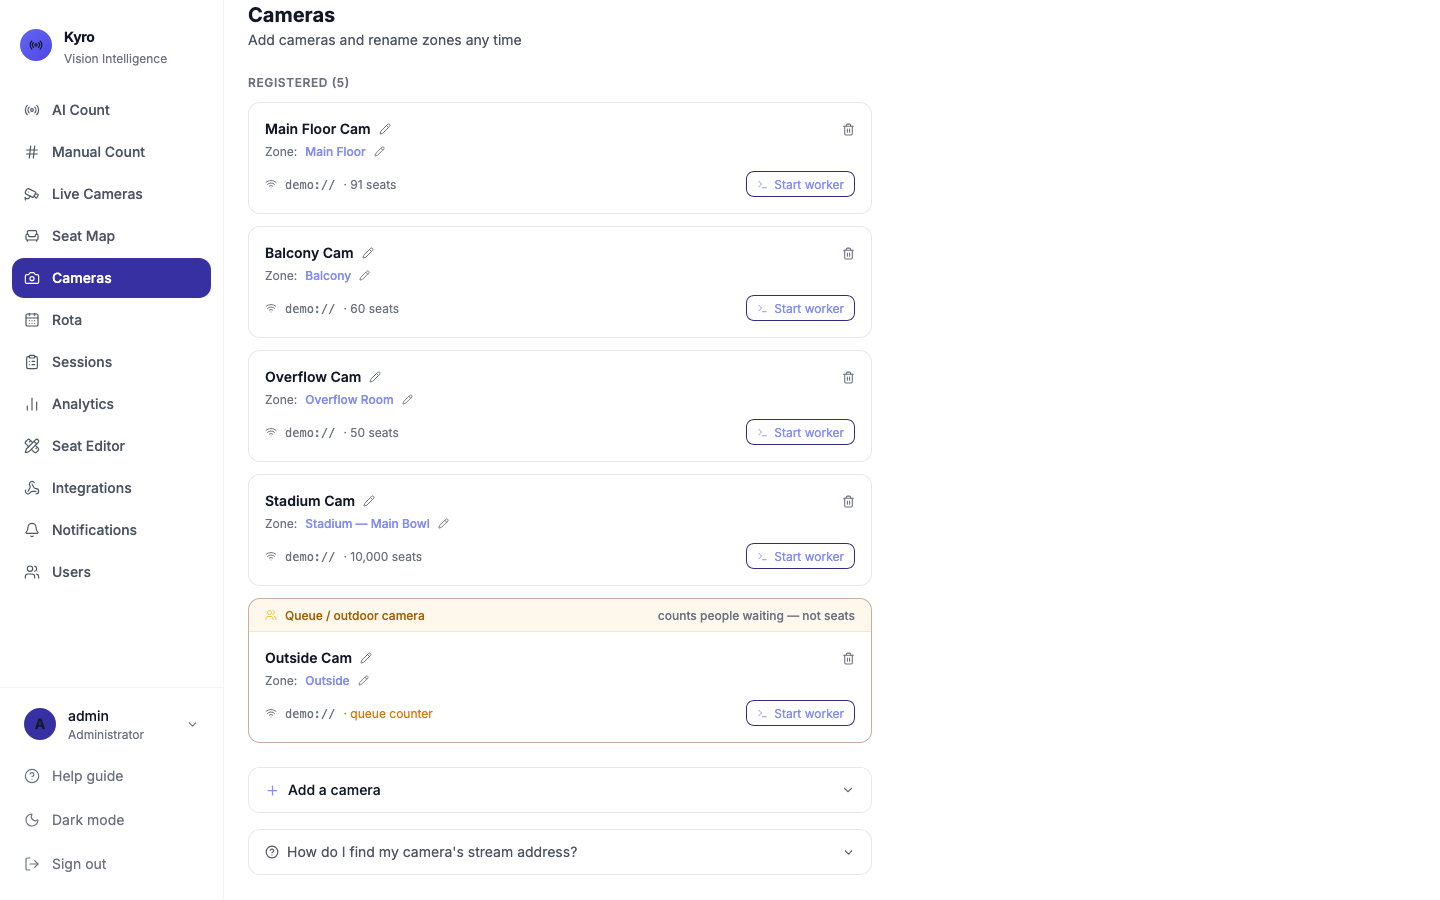The width and height of the screenshot is (1440, 900).
Task: Delete the Outside Cam with trash icon
Action: coord(848,658)
